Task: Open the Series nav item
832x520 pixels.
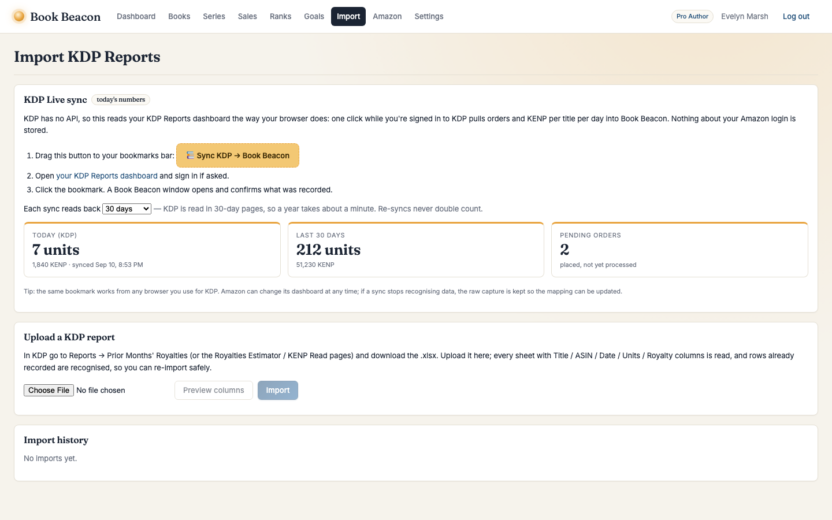Action: [214, 16]
